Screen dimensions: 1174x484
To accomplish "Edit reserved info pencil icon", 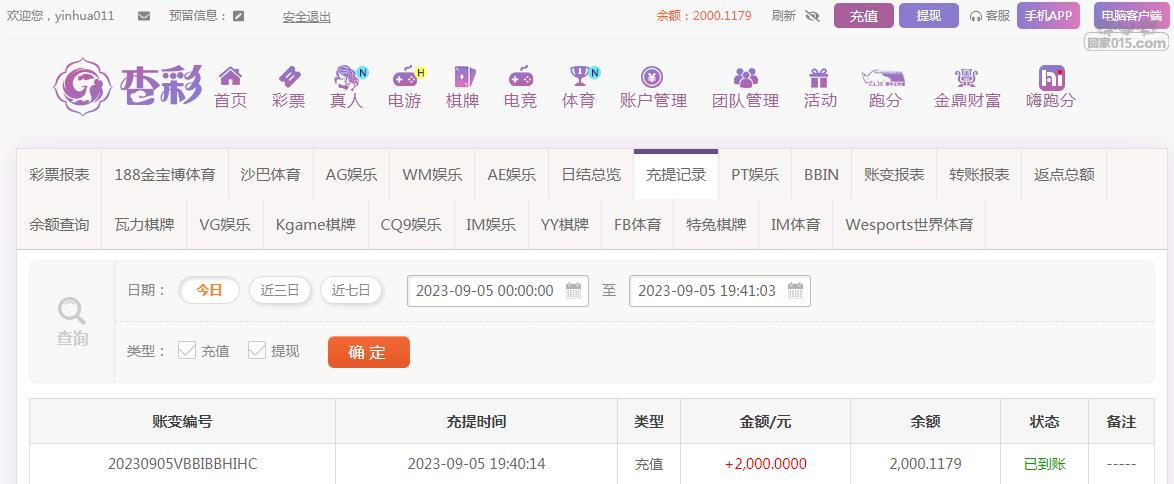I will coord(239,16).
